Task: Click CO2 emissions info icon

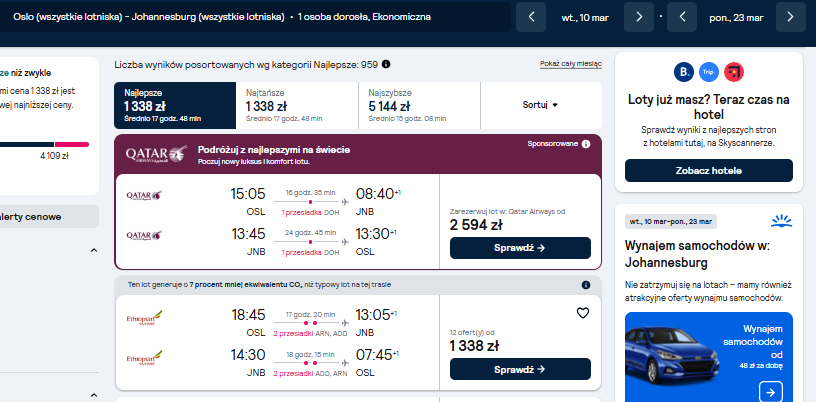Action: [x=586, y=285]
